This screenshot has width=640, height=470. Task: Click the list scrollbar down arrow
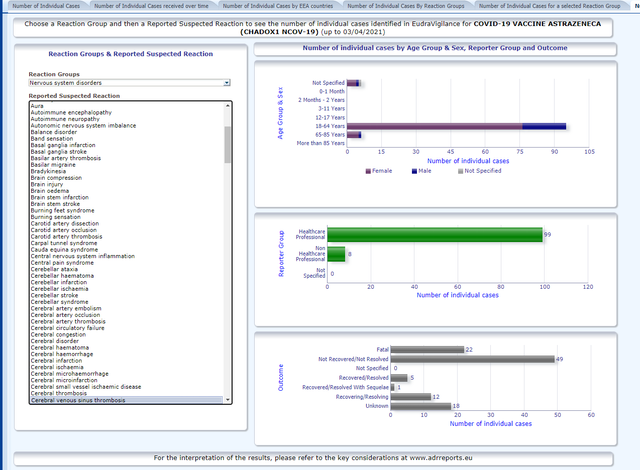pyautogui.click(x=227, y=400)
